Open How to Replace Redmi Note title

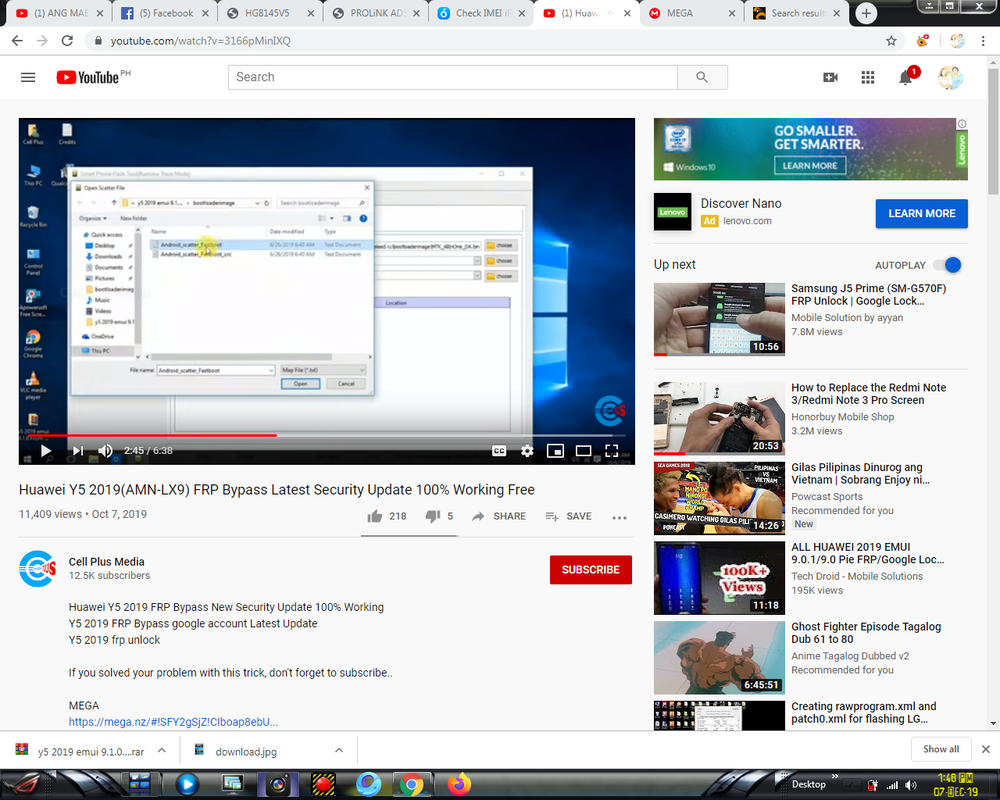[x=869, y=394]
